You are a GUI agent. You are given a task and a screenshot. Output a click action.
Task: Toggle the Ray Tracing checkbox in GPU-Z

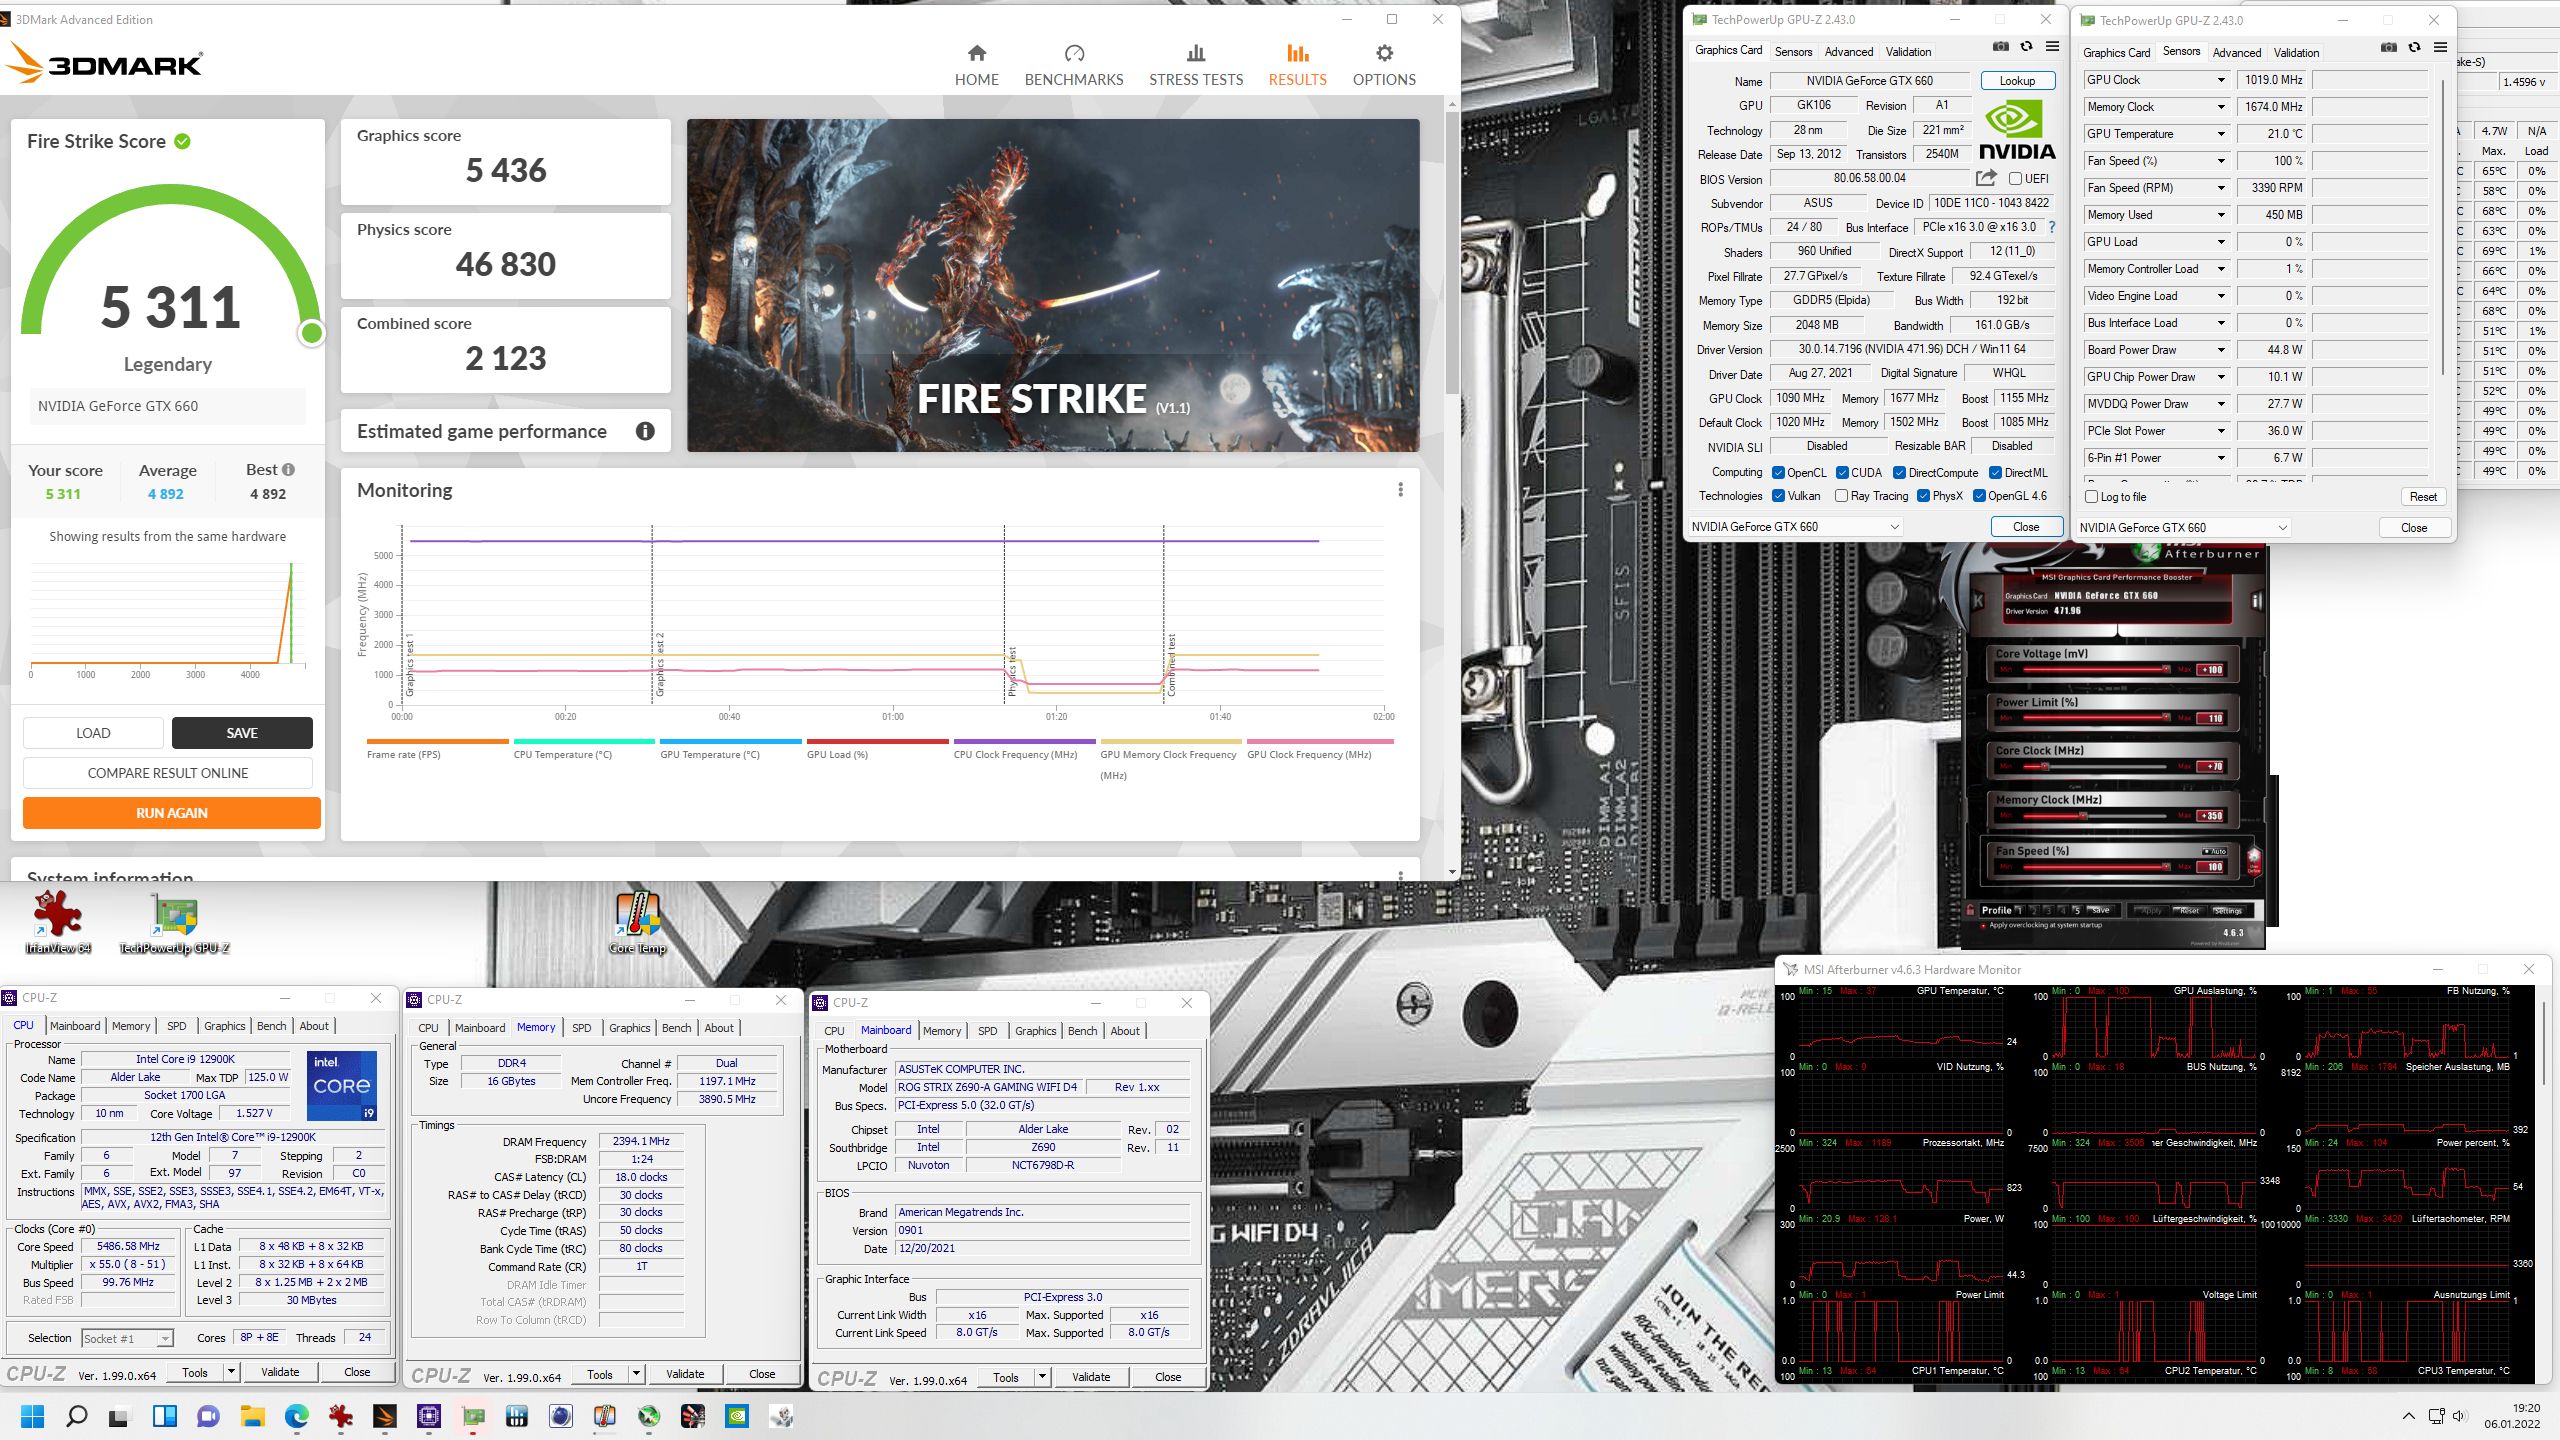click(x=1842, y=496)
